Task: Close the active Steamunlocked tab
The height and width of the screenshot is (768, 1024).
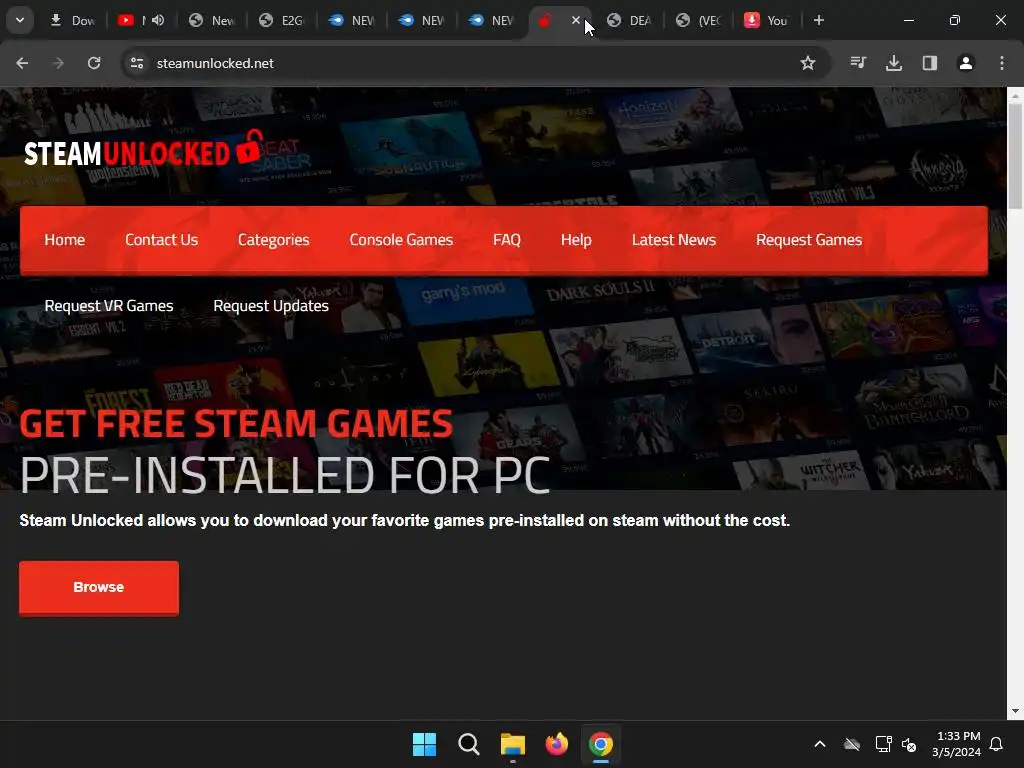Action: point(575,20)
